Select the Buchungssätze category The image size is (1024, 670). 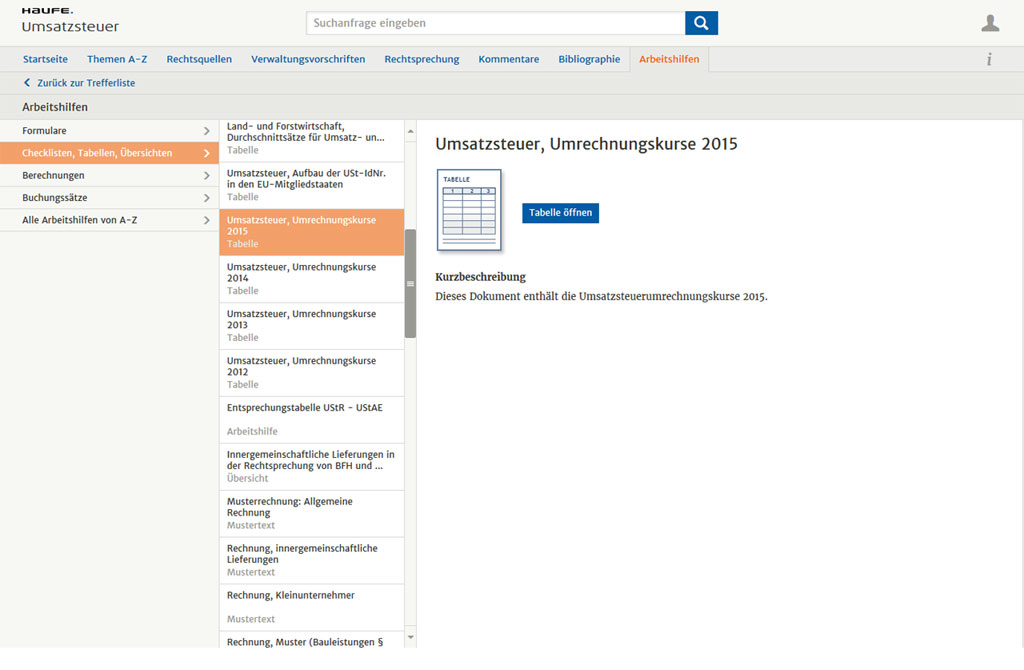[109, 197]
